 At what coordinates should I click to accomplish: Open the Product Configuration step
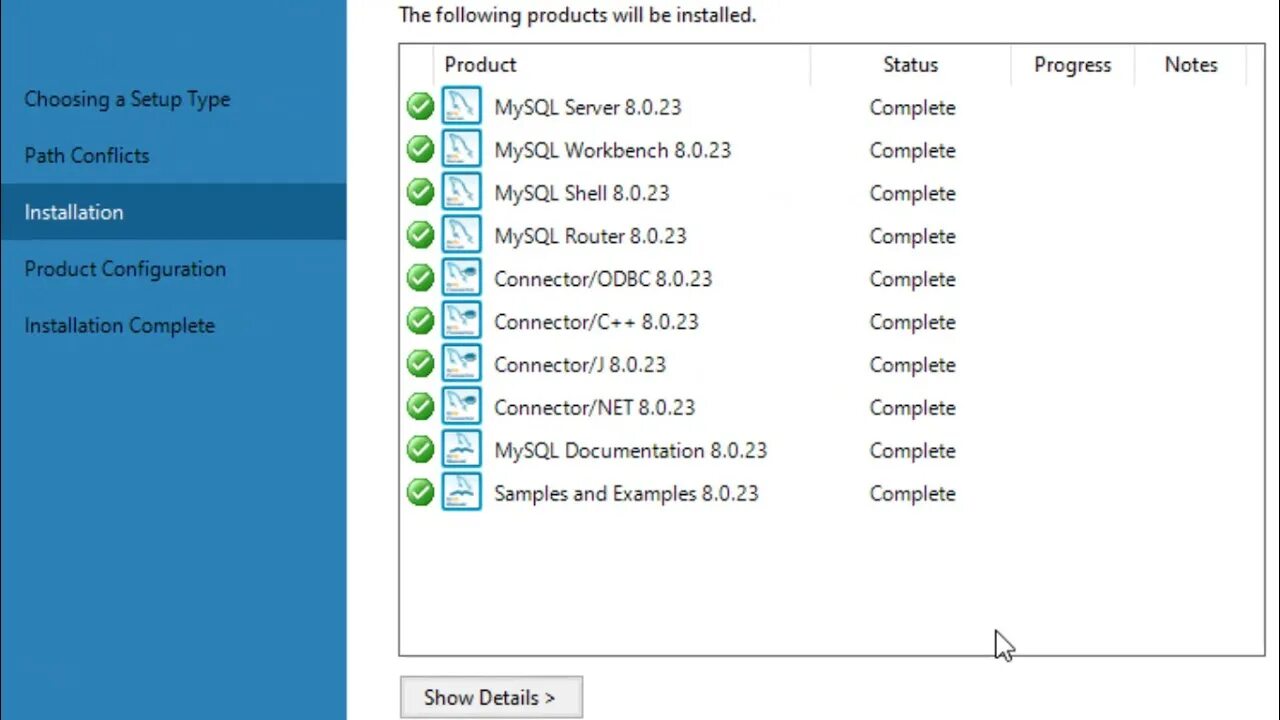[x=125, y=269]
